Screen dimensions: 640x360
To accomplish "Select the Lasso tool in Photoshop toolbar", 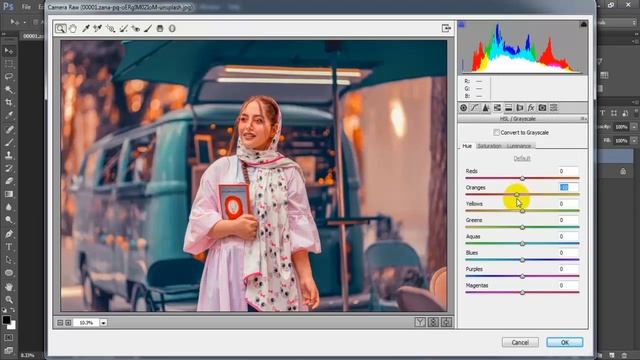I will point(9,77).
